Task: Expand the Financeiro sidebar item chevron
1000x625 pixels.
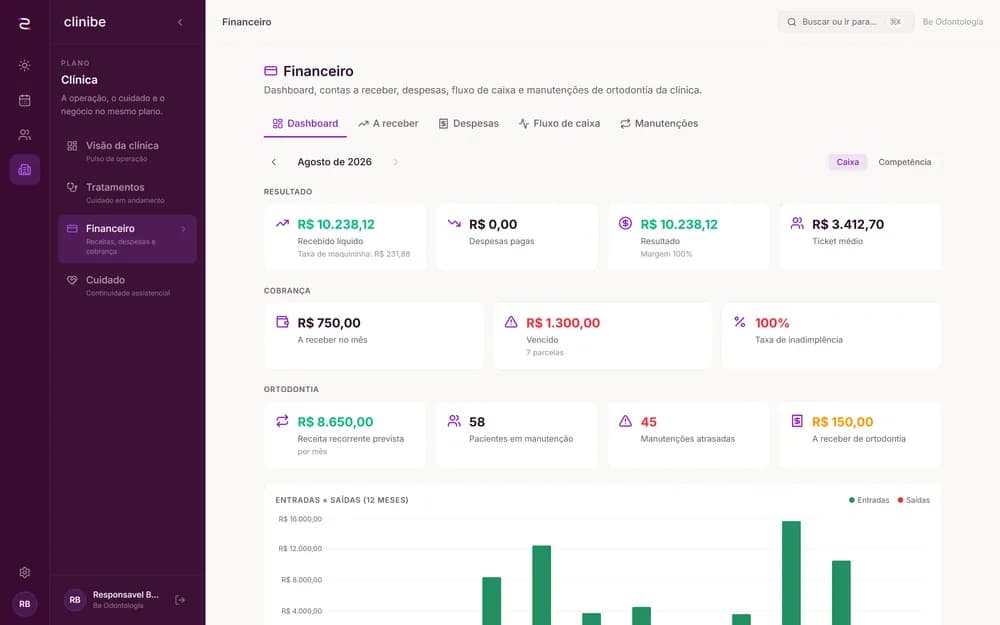Action: [184, 229]
